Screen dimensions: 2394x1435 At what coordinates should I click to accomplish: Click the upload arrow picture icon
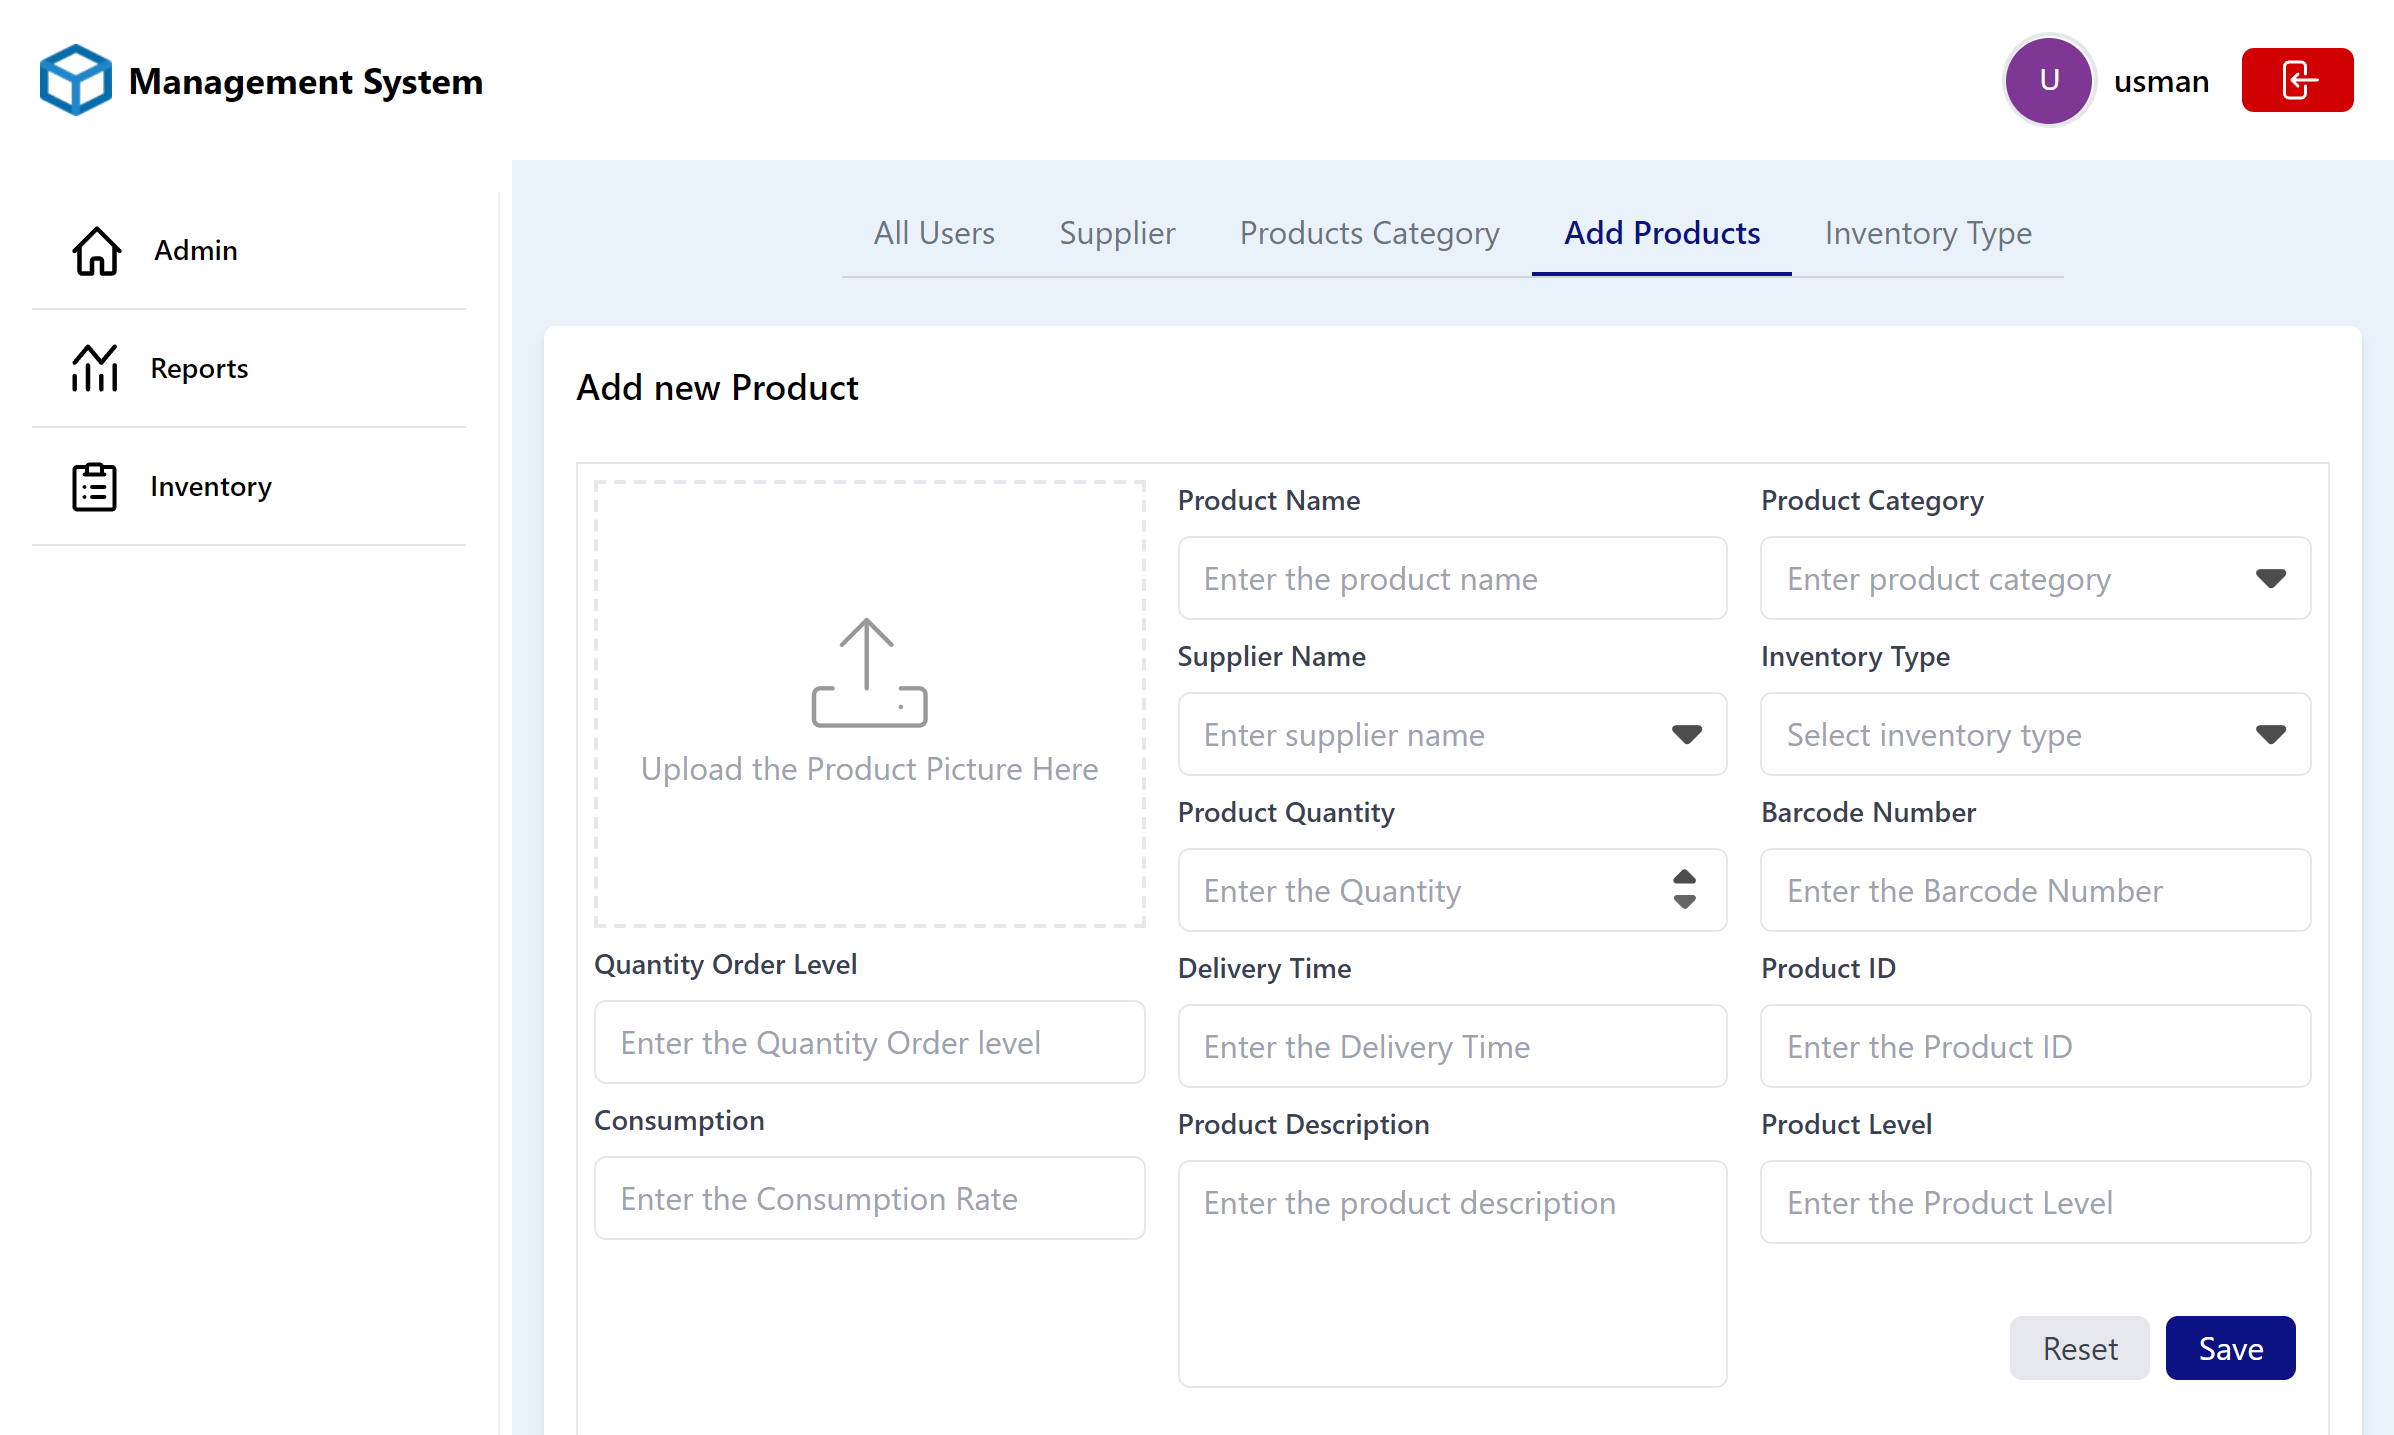coord(868,673)
